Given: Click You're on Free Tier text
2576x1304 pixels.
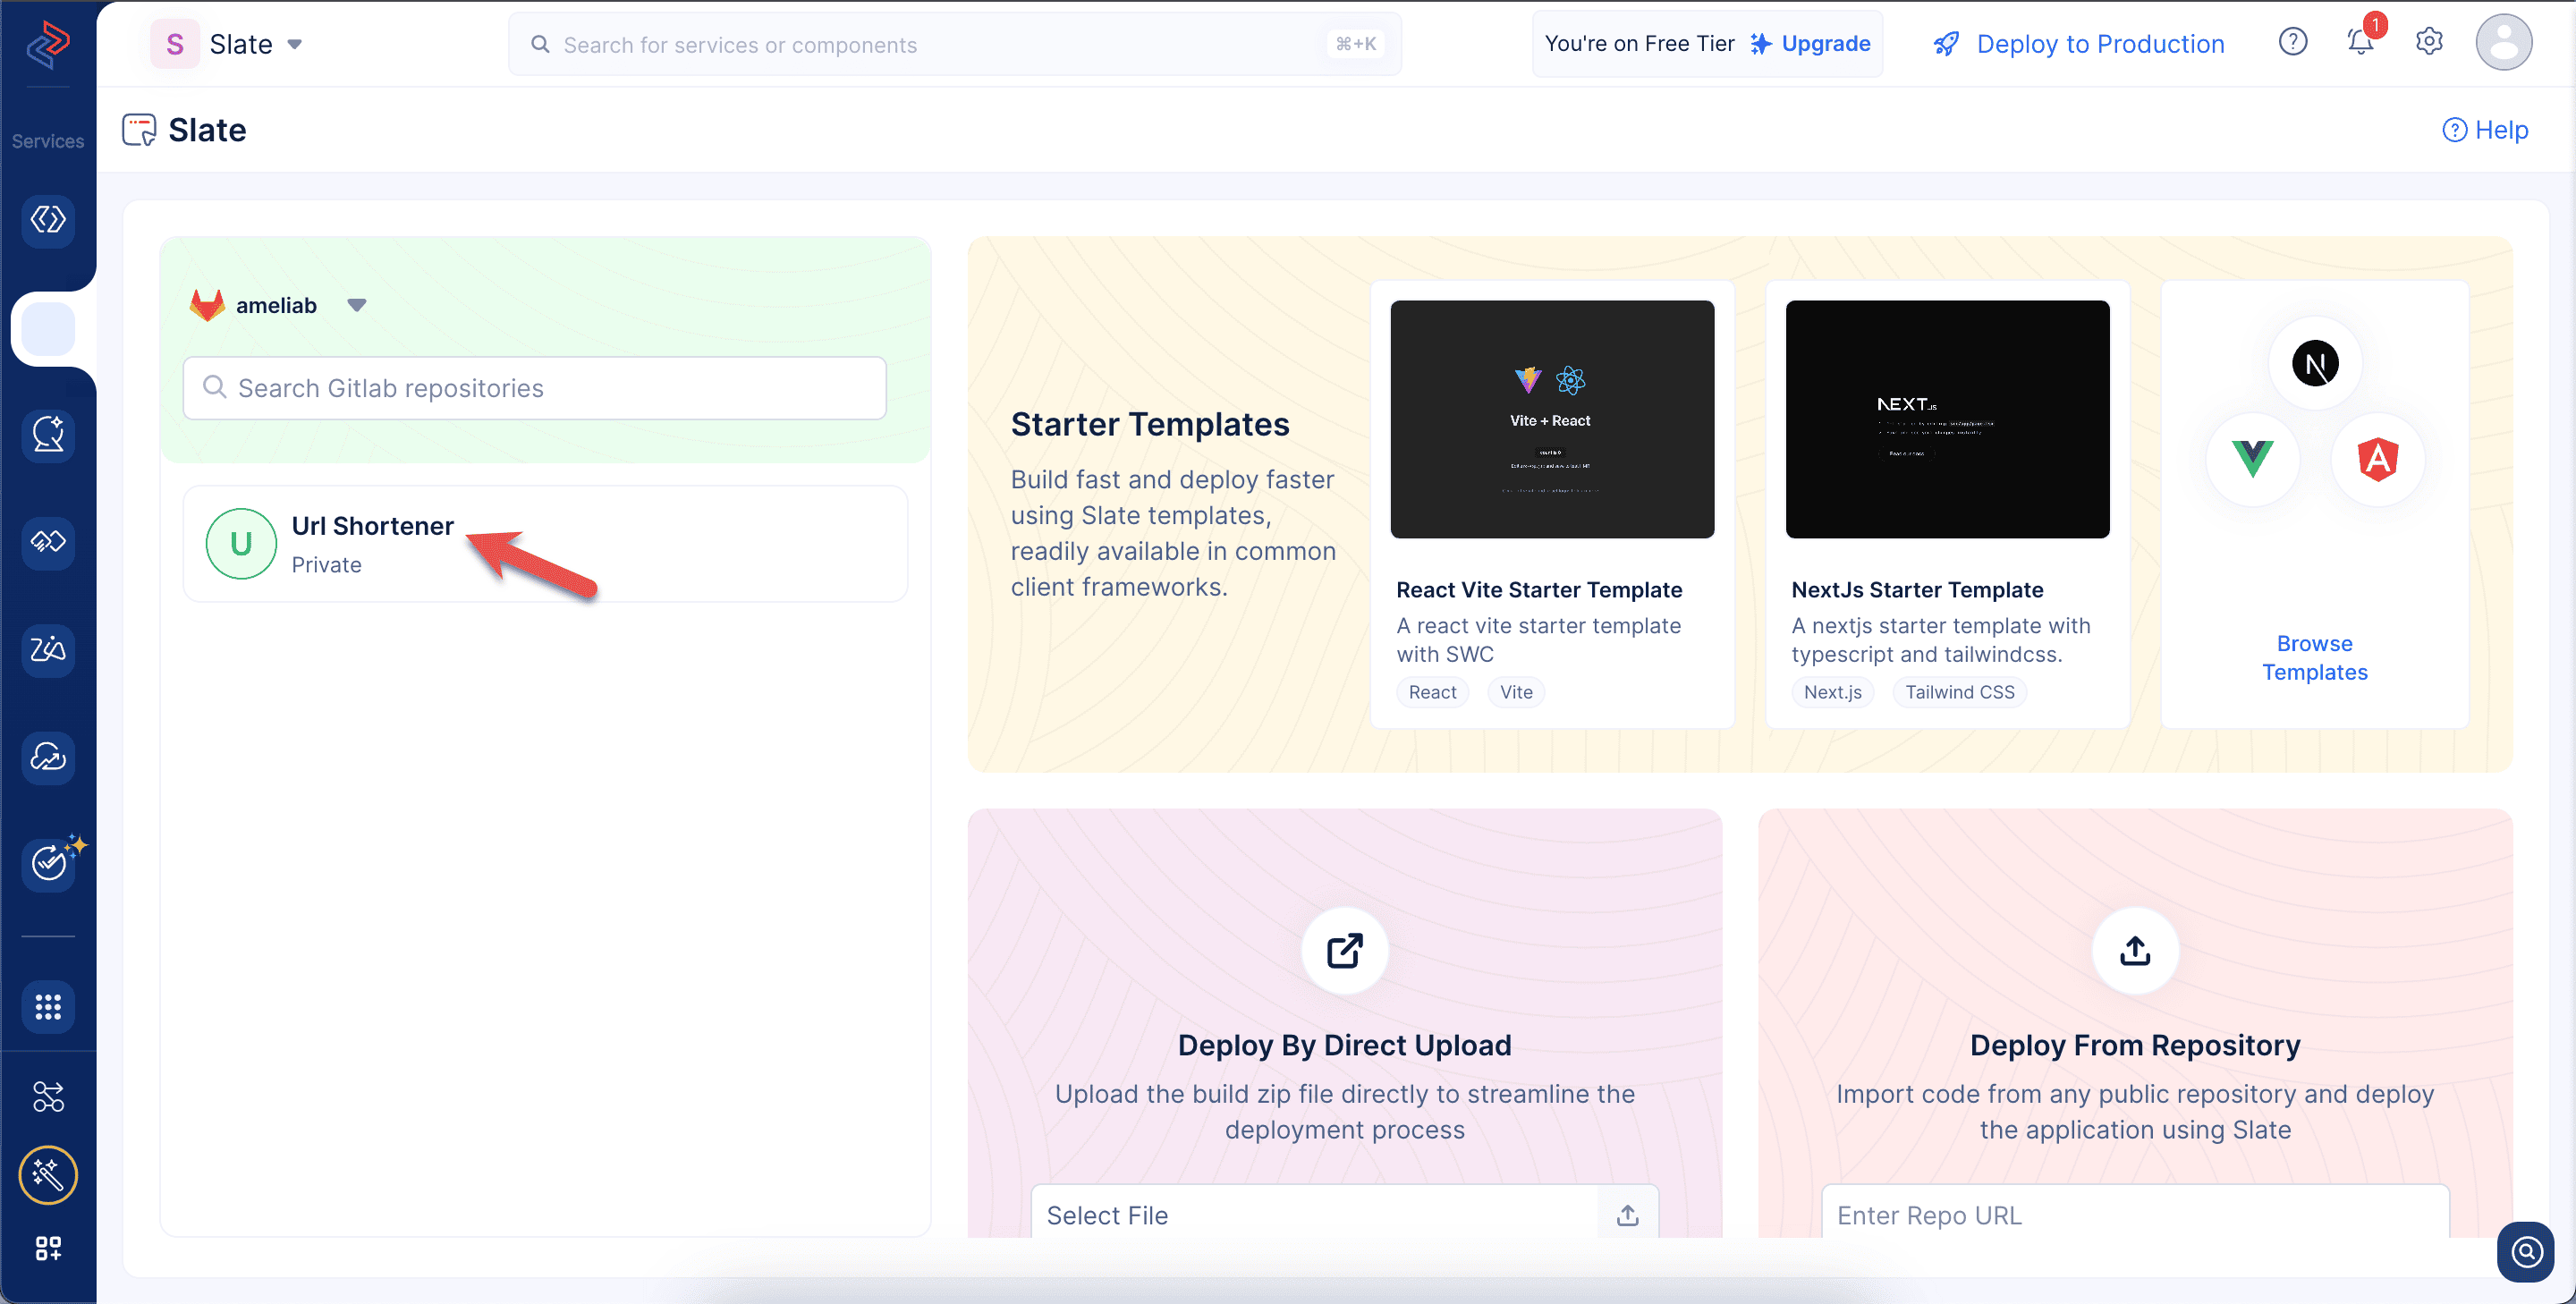Looking at the screenshot, I should 1639,44.
